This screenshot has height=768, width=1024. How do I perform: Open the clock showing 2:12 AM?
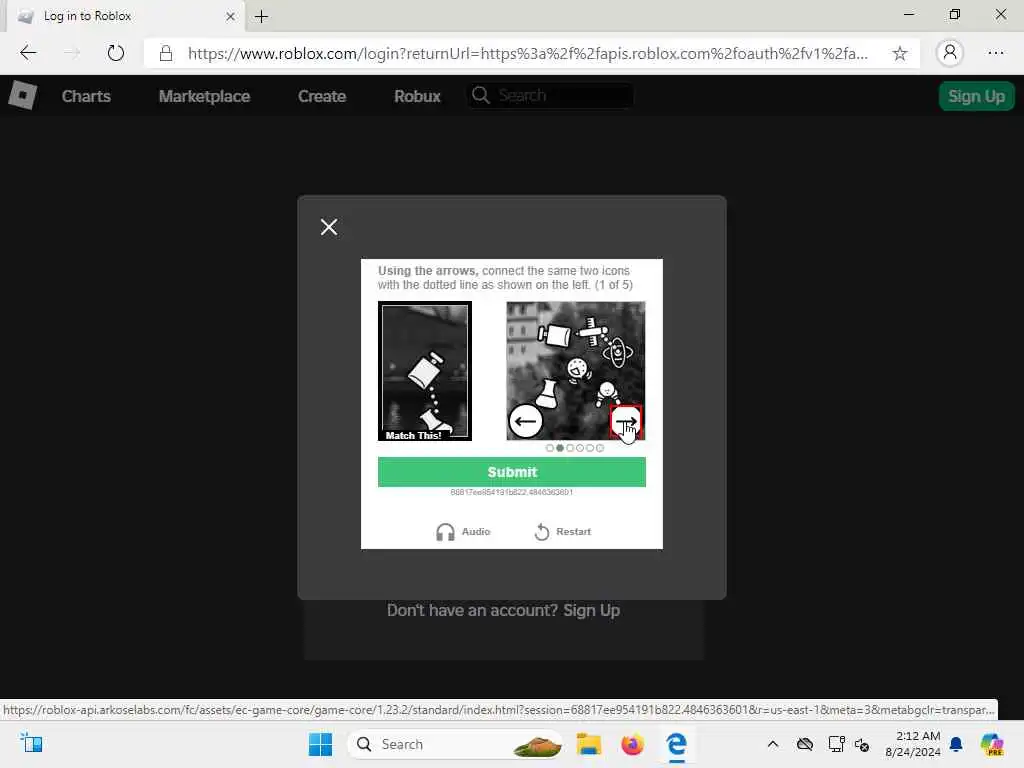click(913, 744)
